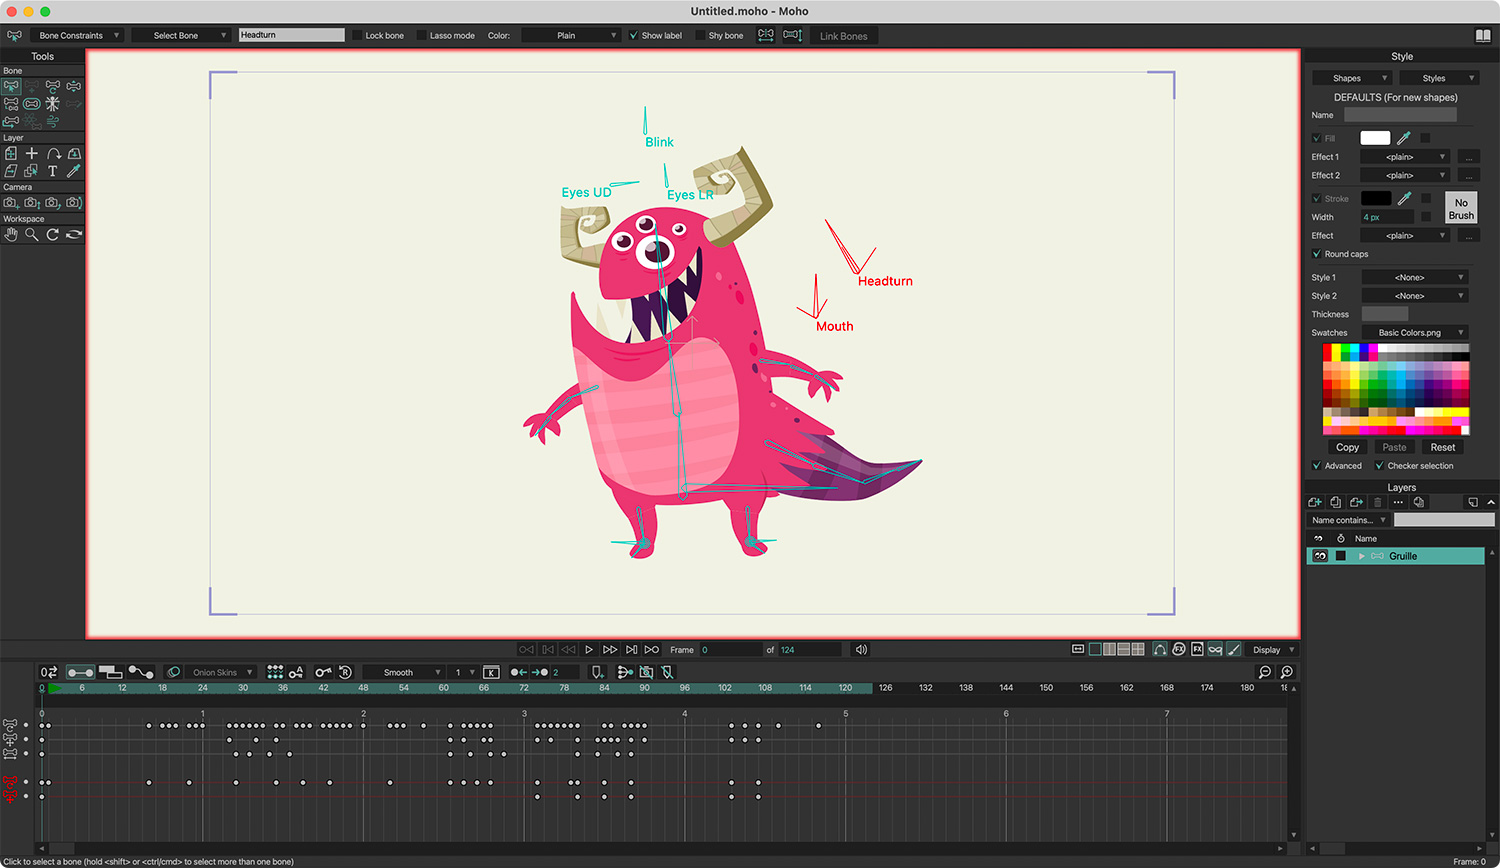Open the Styles menu in Style panel
This screenshot has width=1500, height=868.
coord(1438,78)
